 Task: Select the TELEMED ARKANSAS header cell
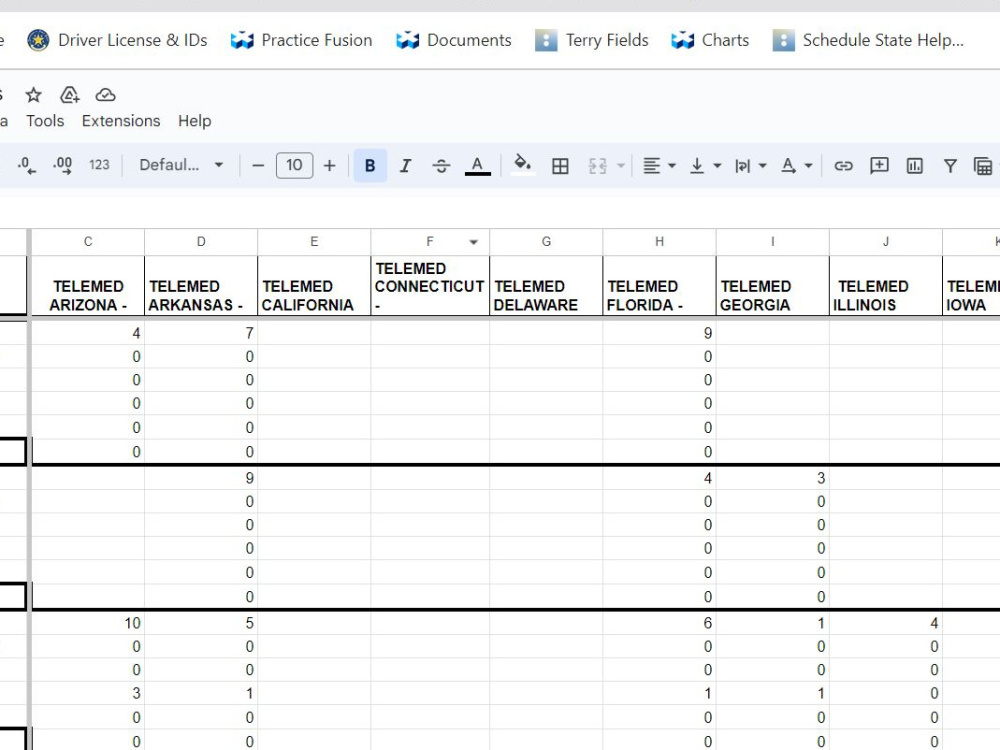coord(201,286)
